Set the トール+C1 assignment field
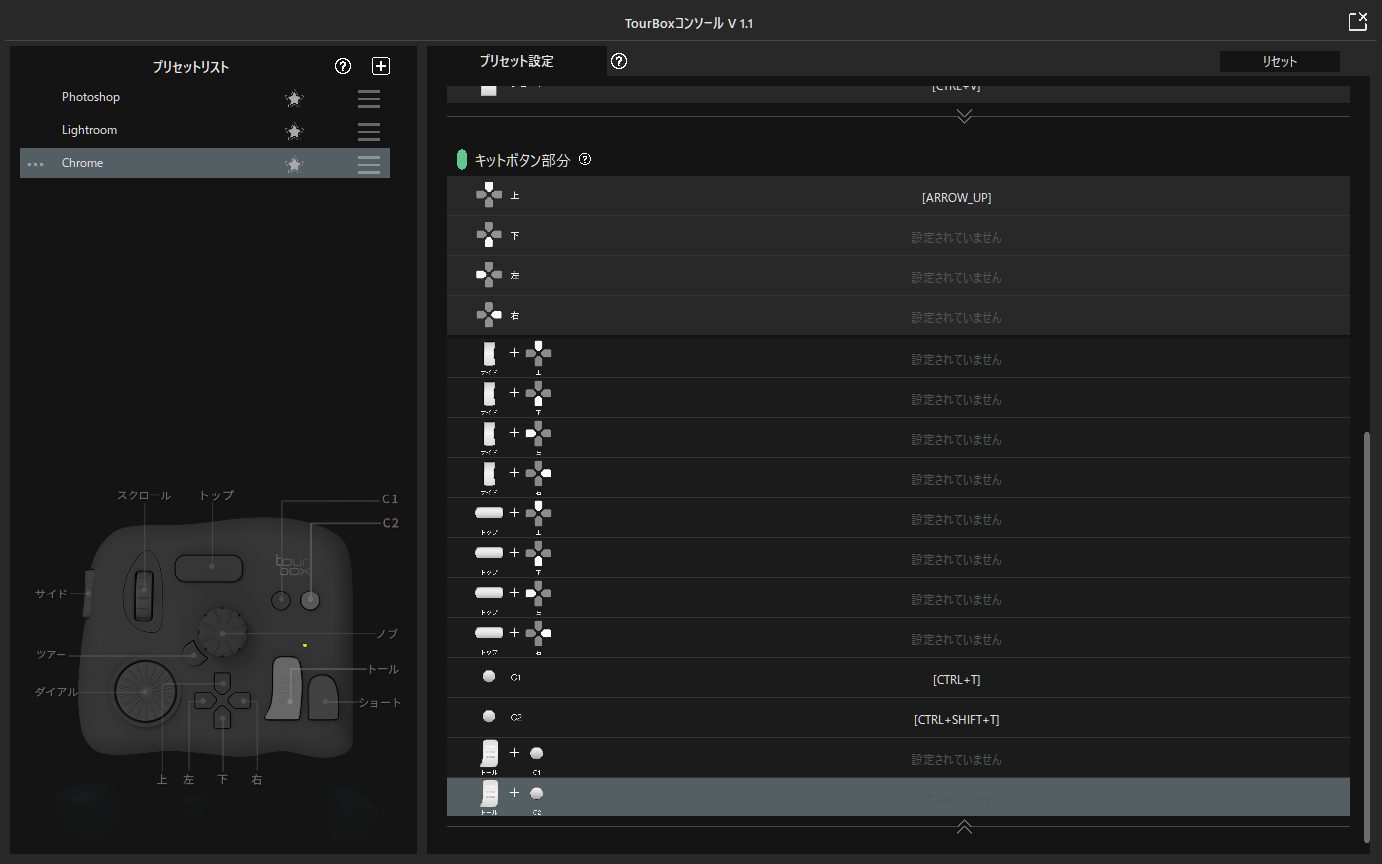The image size is (1382, 864). click(956, 760)
